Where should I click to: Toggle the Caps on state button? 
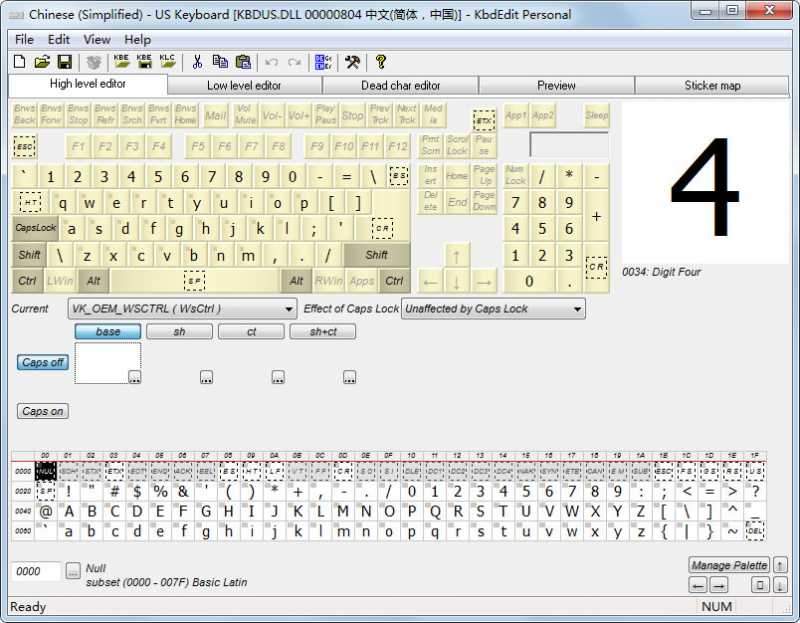coord(43,411)
